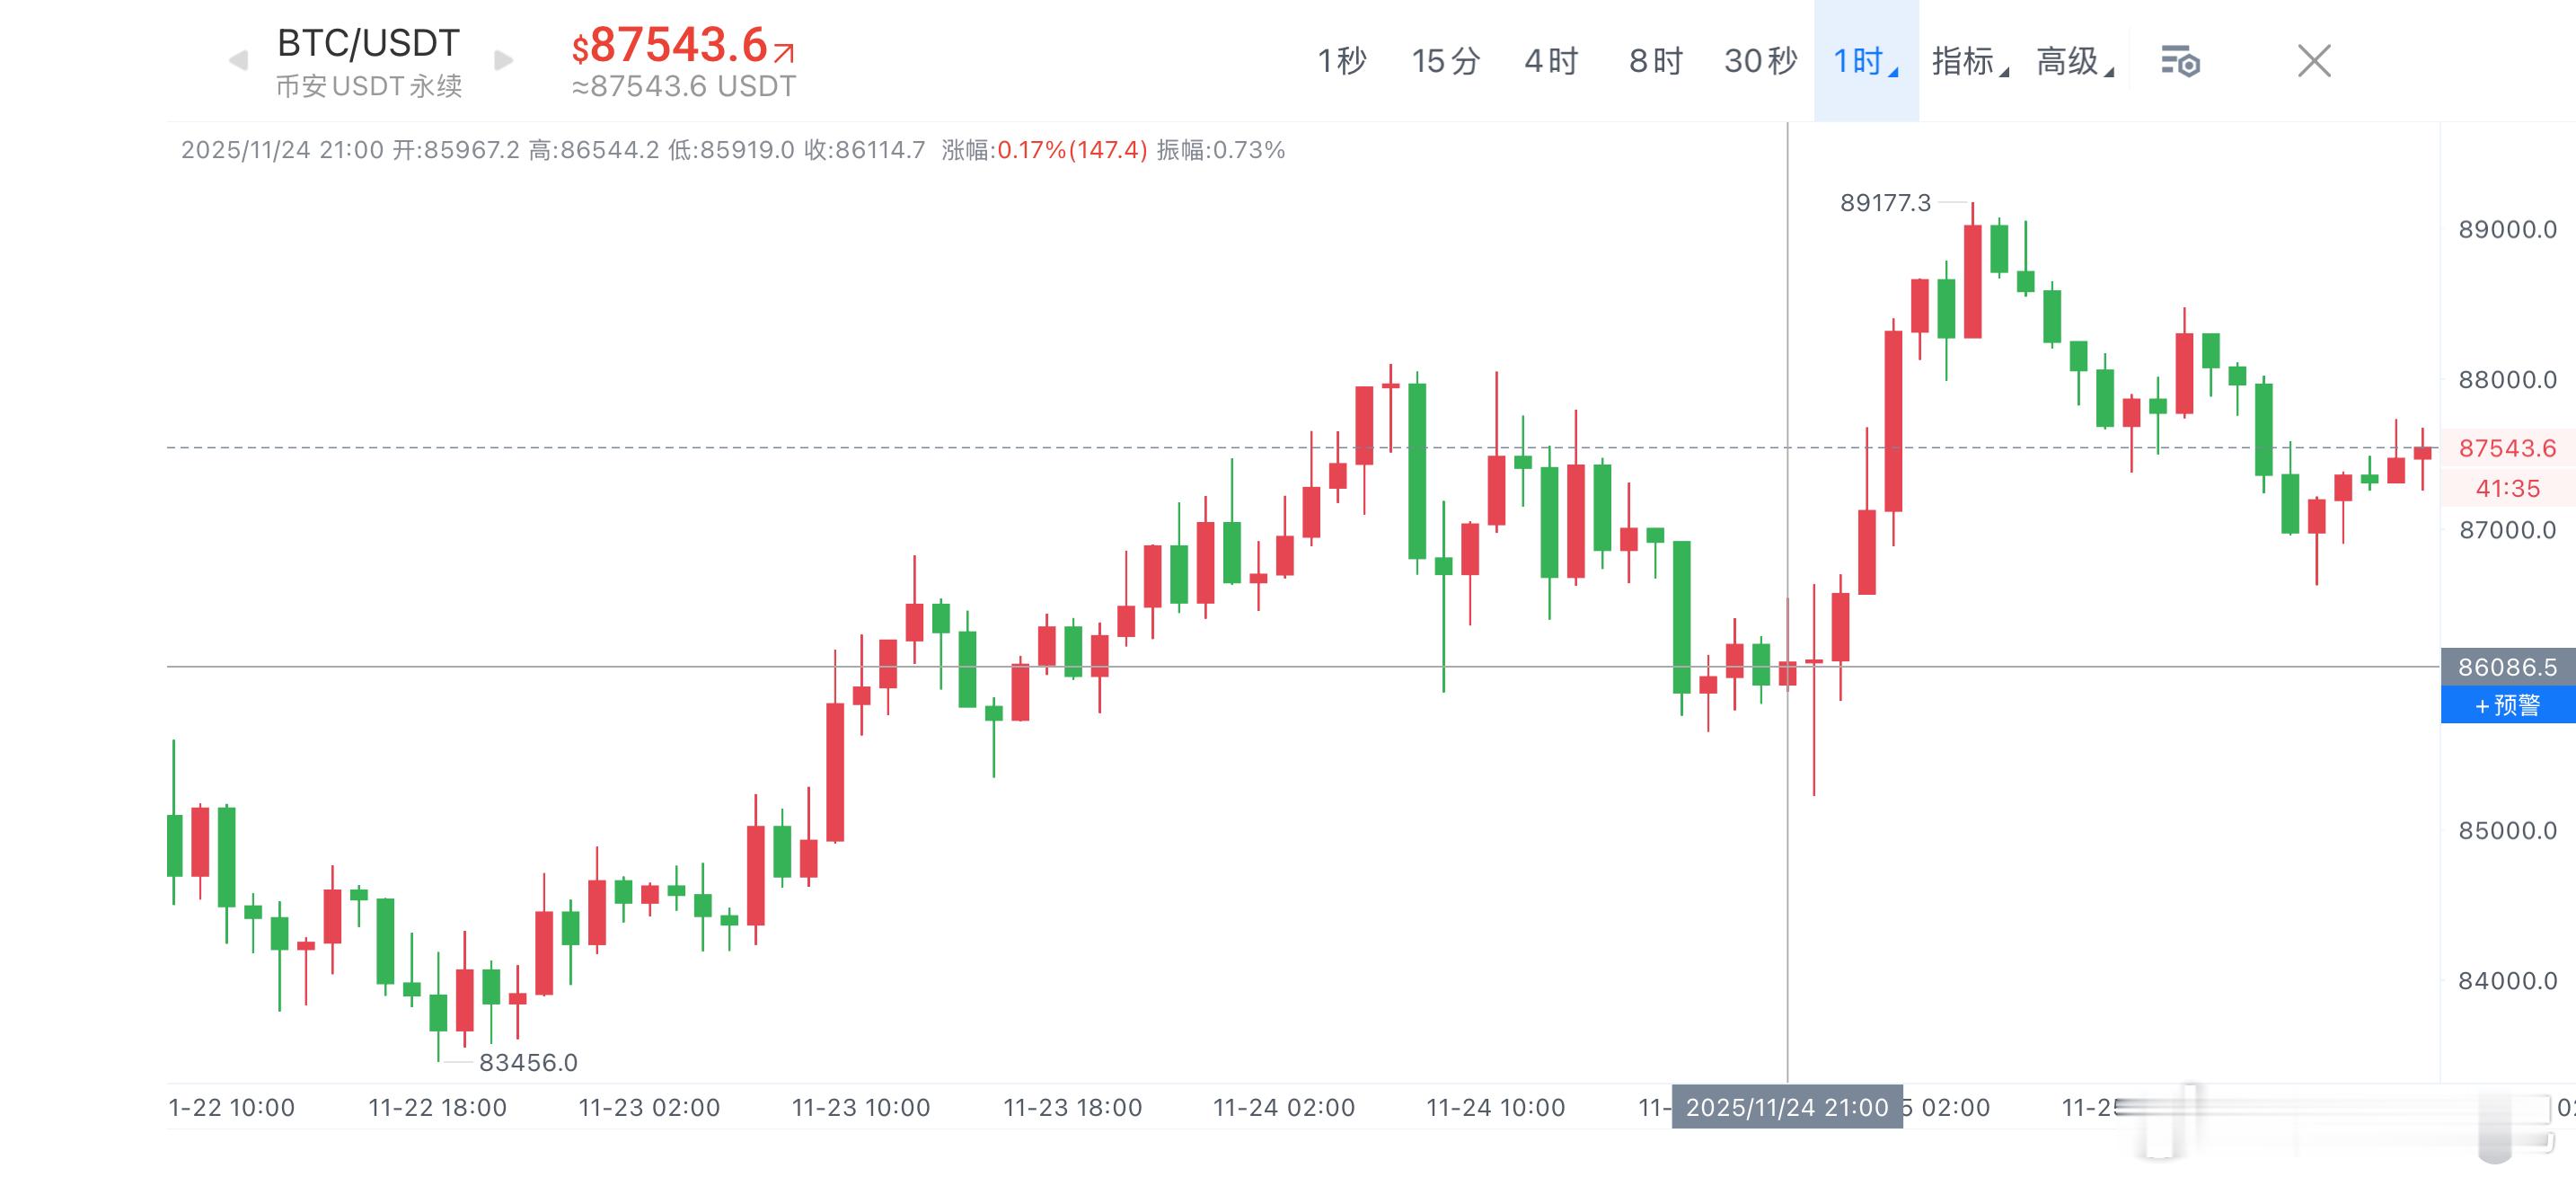Select the 8时 interval
Screen dimensions: 2576x1186
[x=1655, y=61]
